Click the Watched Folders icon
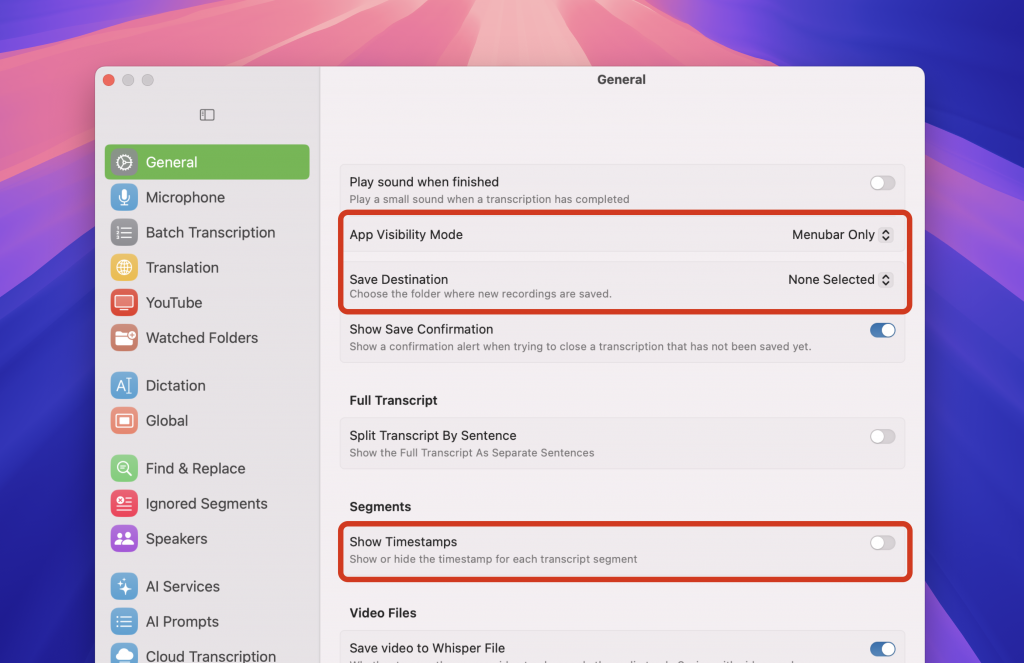The height and width of the screenshot is (663, 1024). pos(124,337)
